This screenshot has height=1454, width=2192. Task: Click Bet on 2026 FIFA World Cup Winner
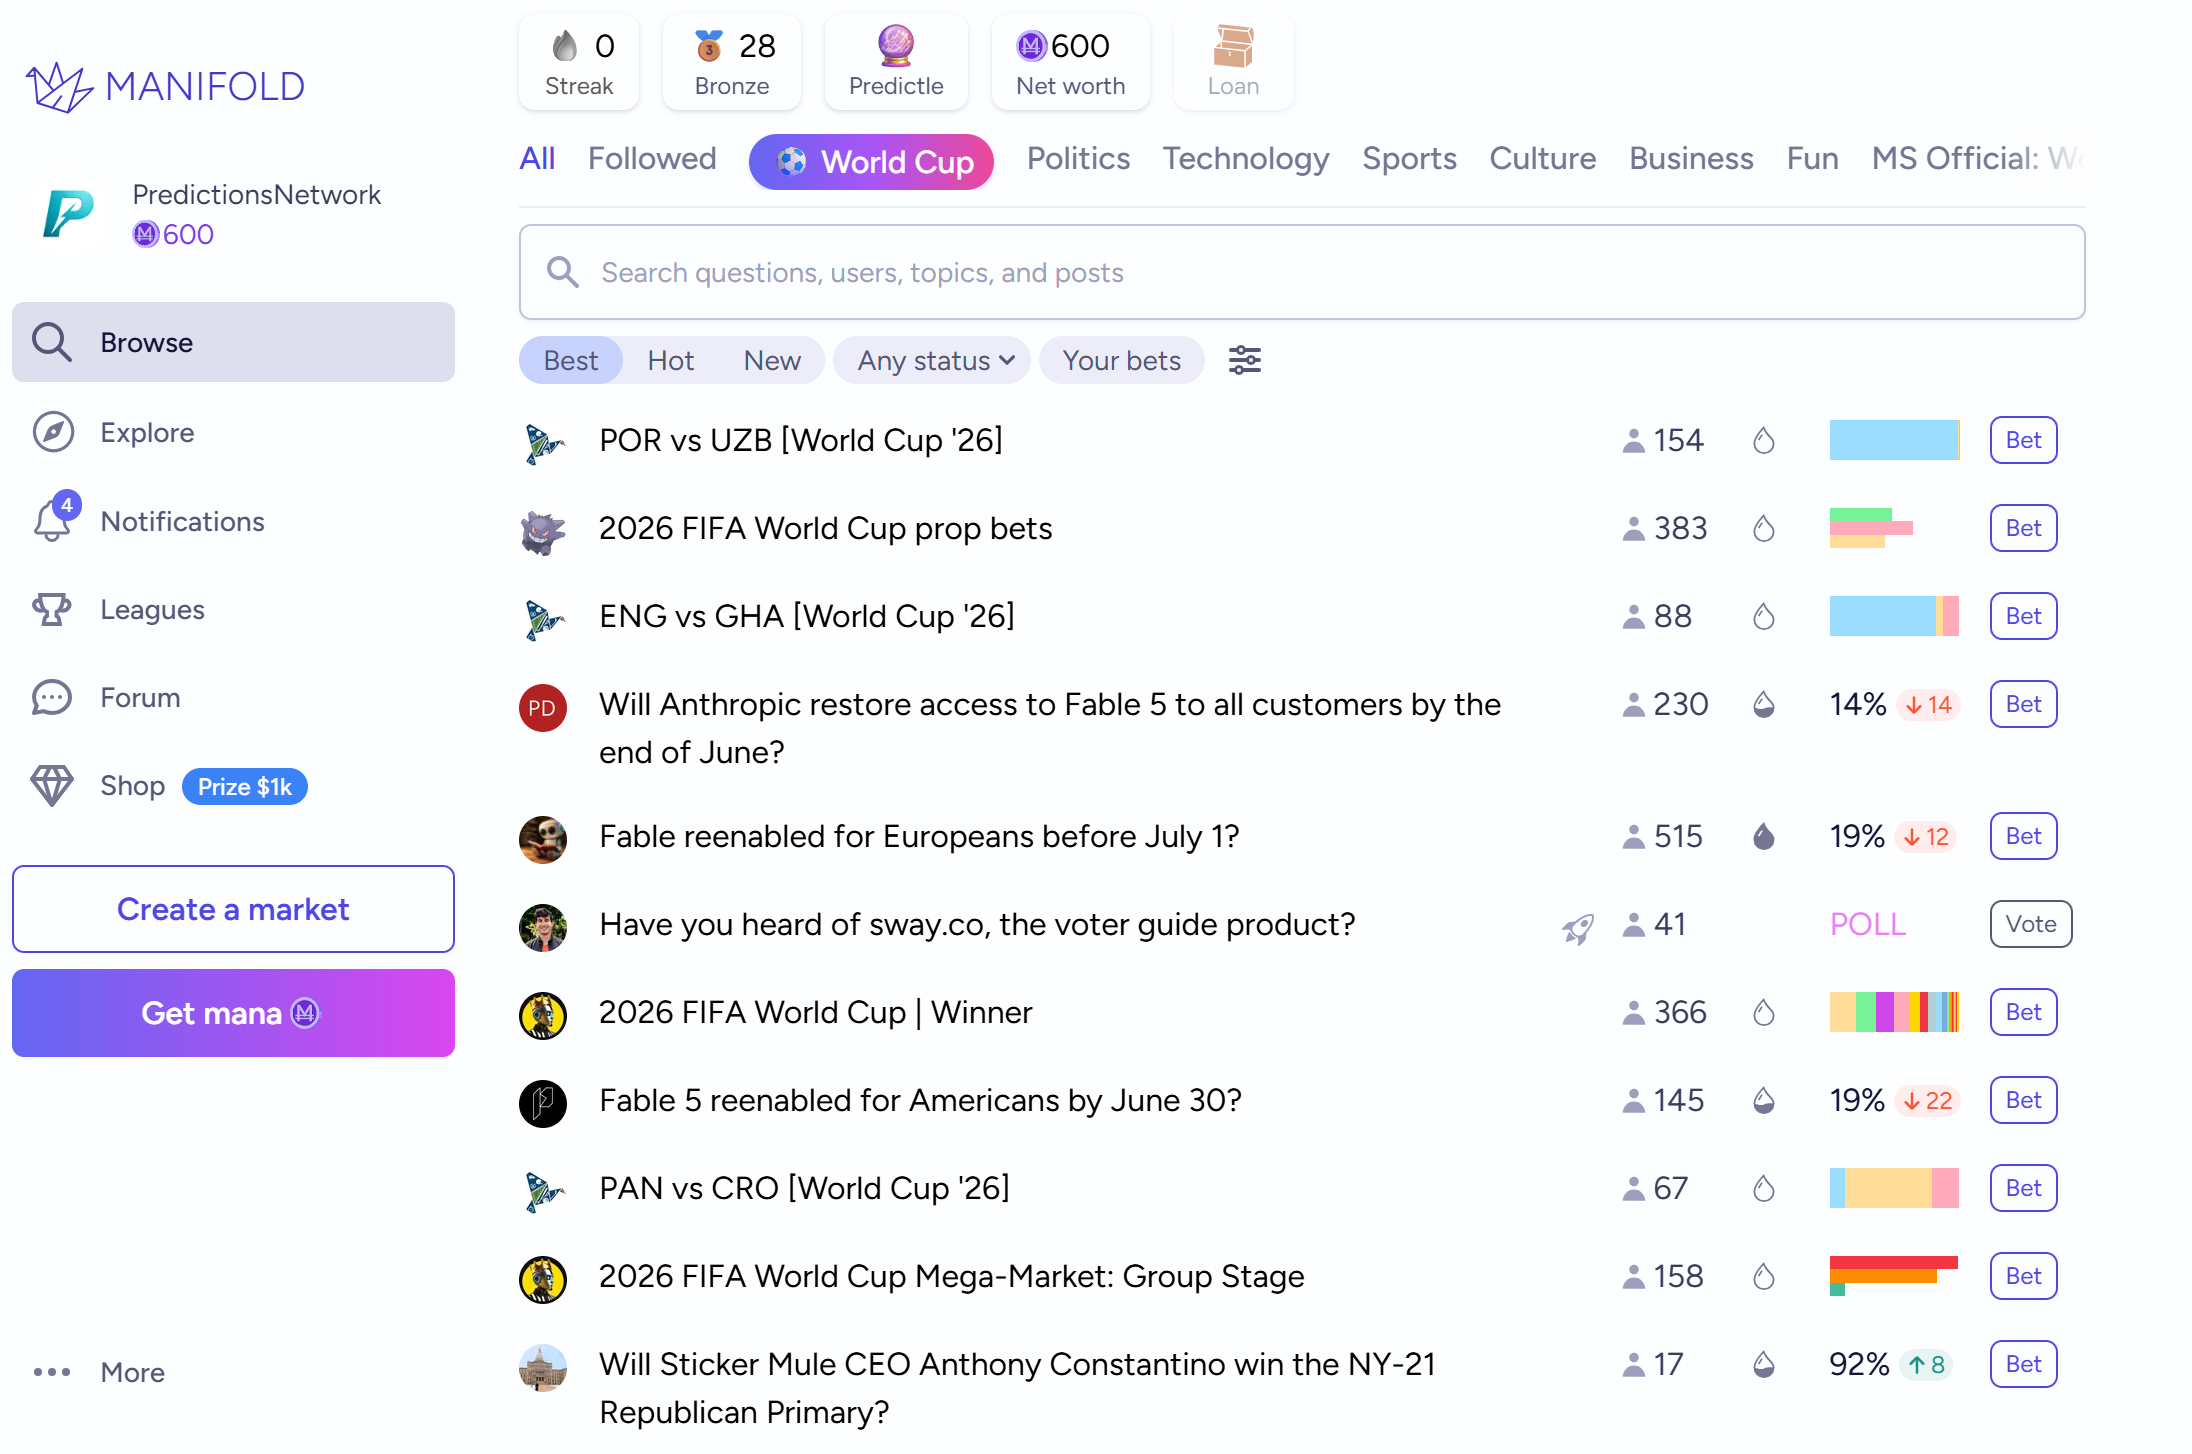pos(2023,1012)
